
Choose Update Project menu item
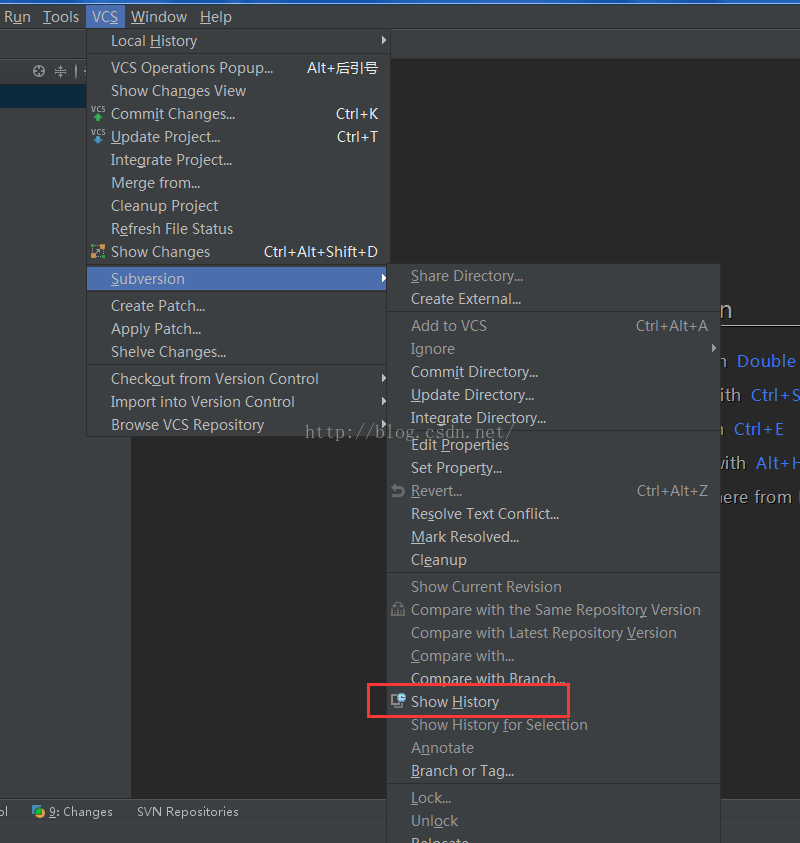(x=237, y=137)
